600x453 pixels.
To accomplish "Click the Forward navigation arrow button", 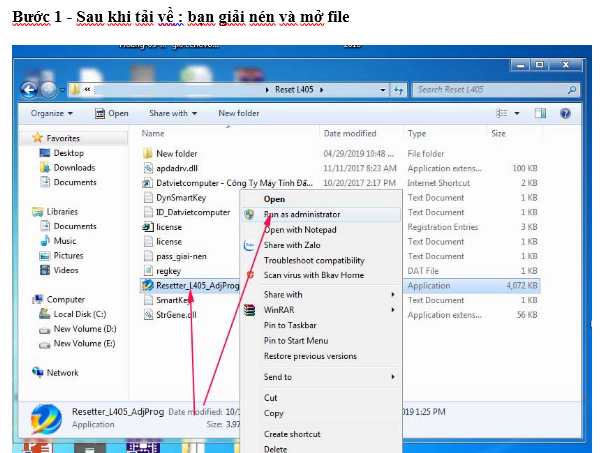I will tap(51, 90).
